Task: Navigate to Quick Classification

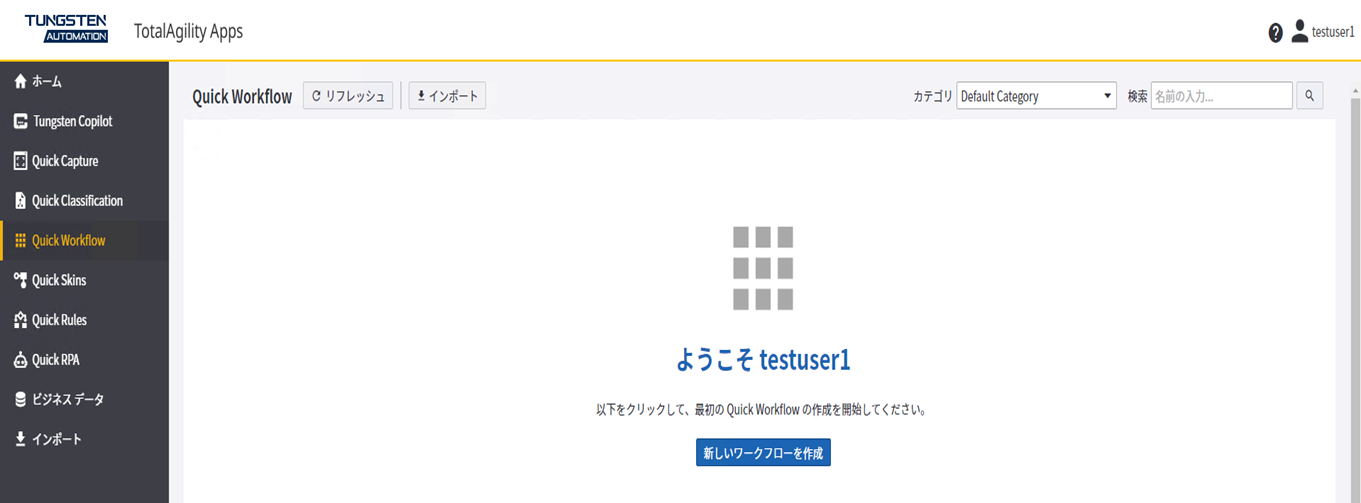Action: point(84,201)
